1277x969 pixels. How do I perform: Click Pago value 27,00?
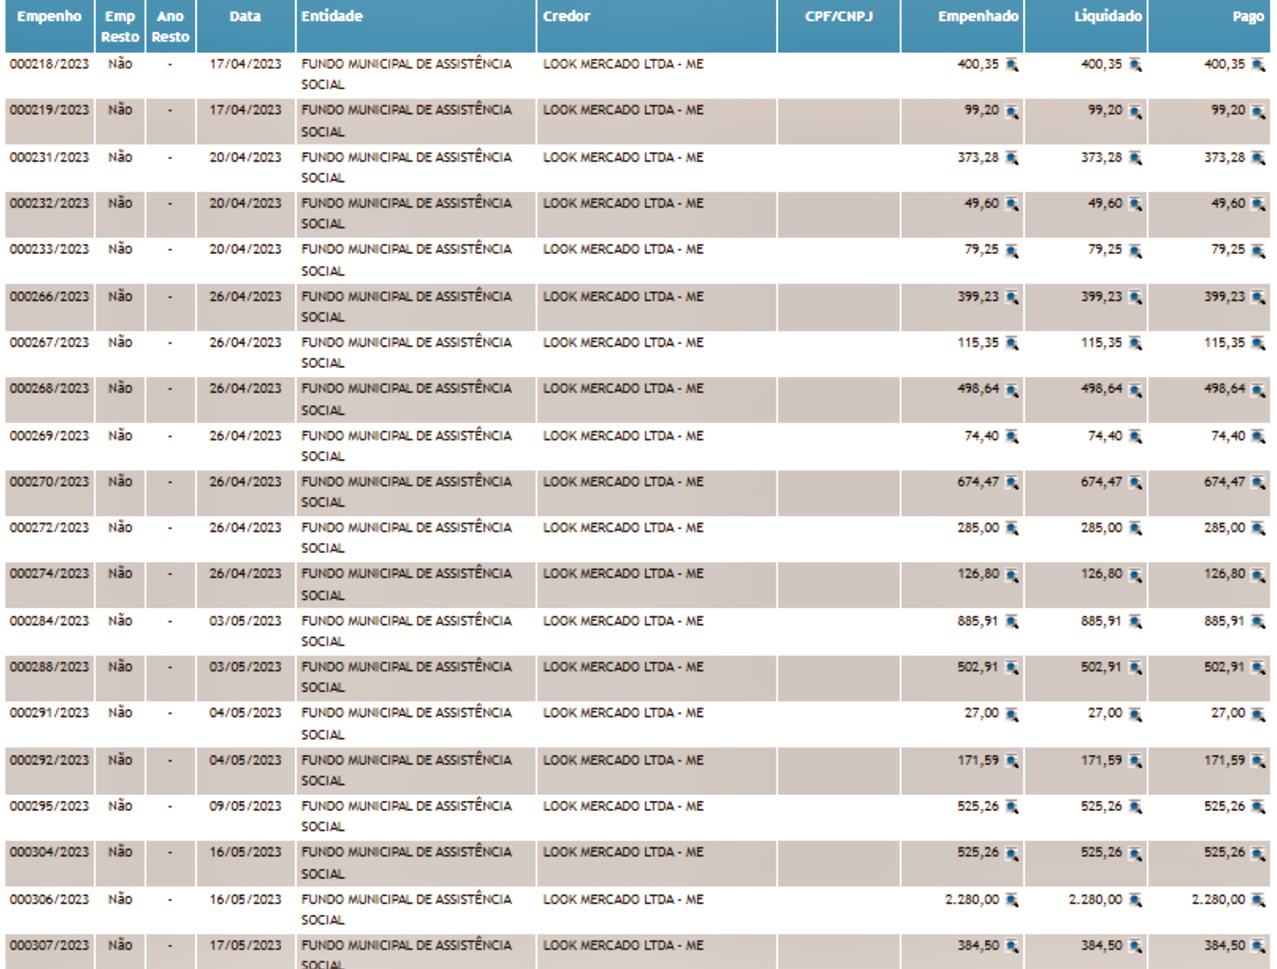coord(1228,713)
